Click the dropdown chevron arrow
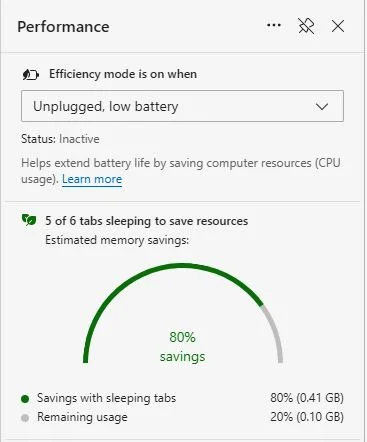Viewport: 367px width, 442px height. pyautogui.click(x=322, y=107)
